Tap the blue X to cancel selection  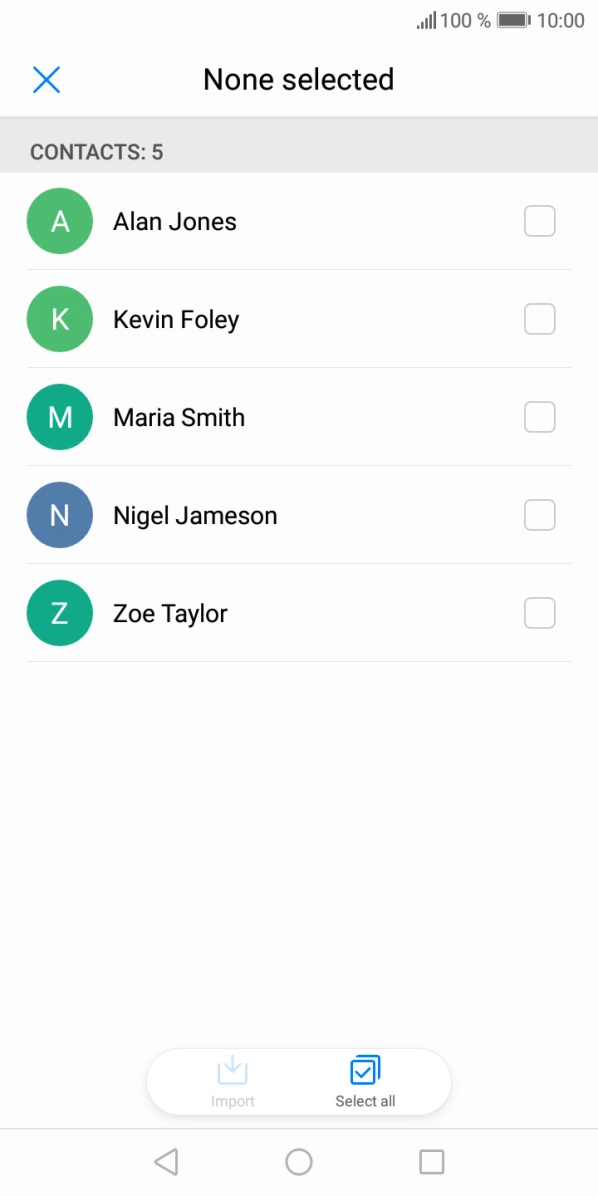pos(46,79)
